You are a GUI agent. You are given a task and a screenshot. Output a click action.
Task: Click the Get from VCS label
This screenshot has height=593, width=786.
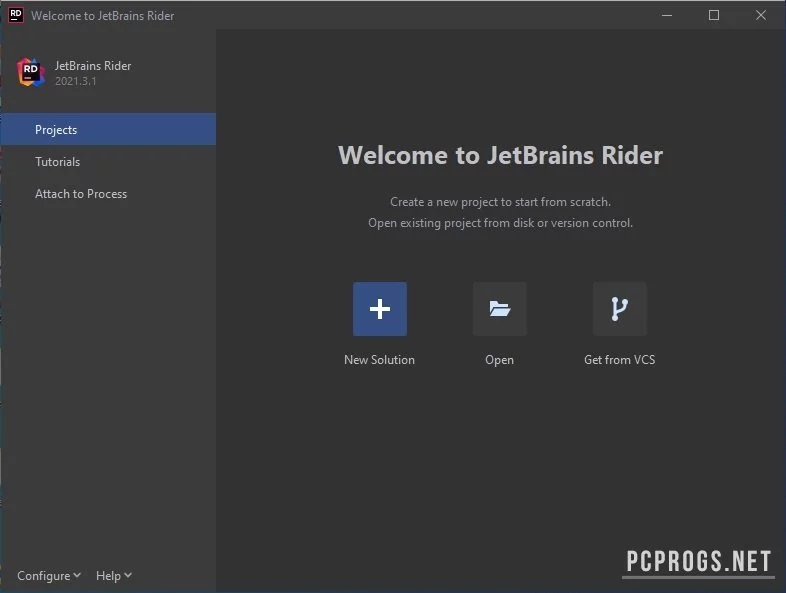(620, 359)
